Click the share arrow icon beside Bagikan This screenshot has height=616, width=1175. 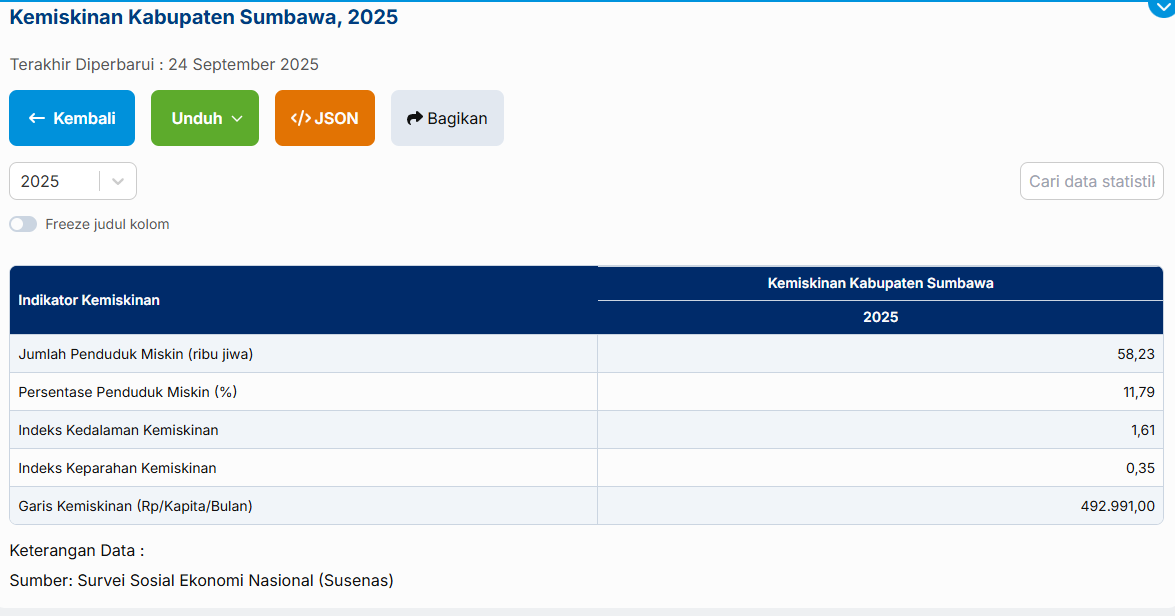pyautogui.click(x=415, y=118)
